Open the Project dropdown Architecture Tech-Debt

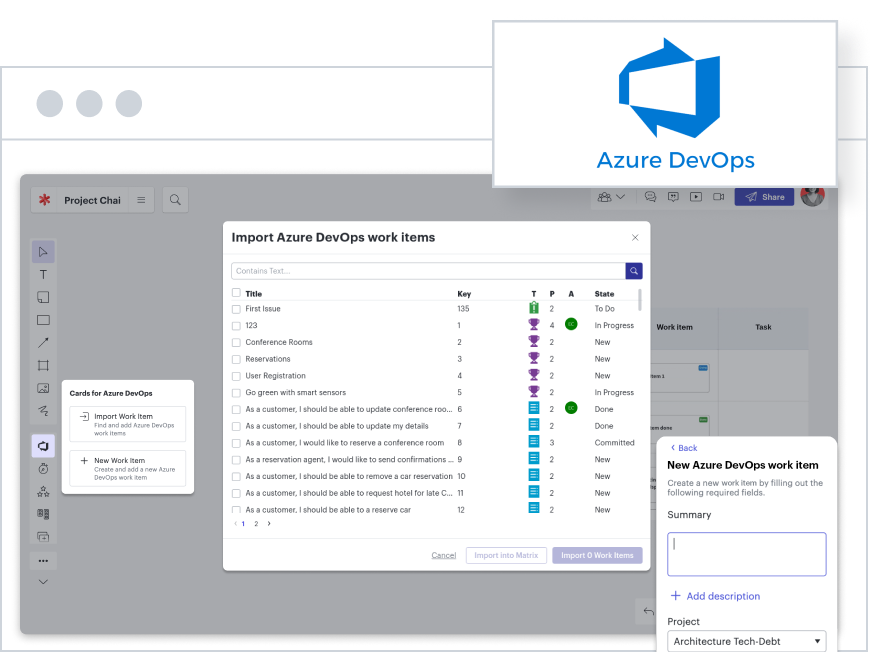747,641
